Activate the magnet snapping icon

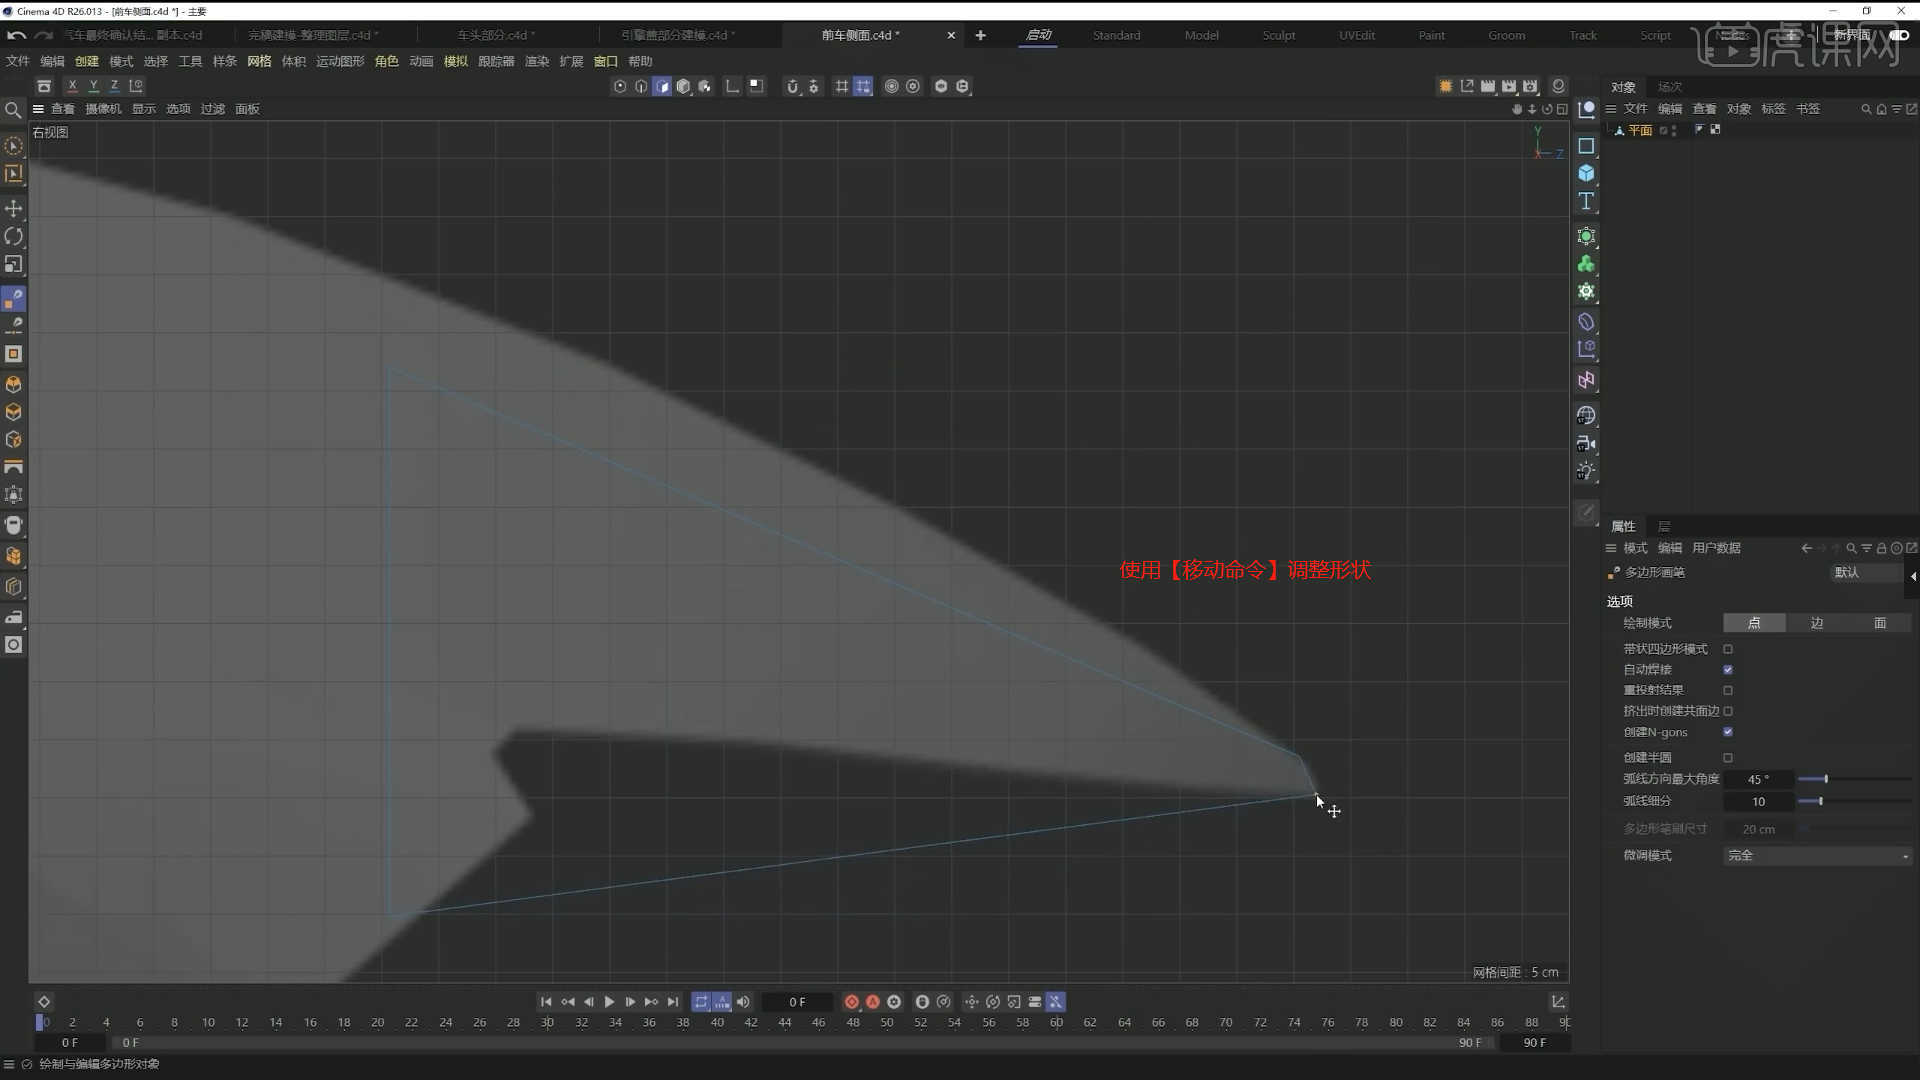pyautogui.click(x=793, y=86)
